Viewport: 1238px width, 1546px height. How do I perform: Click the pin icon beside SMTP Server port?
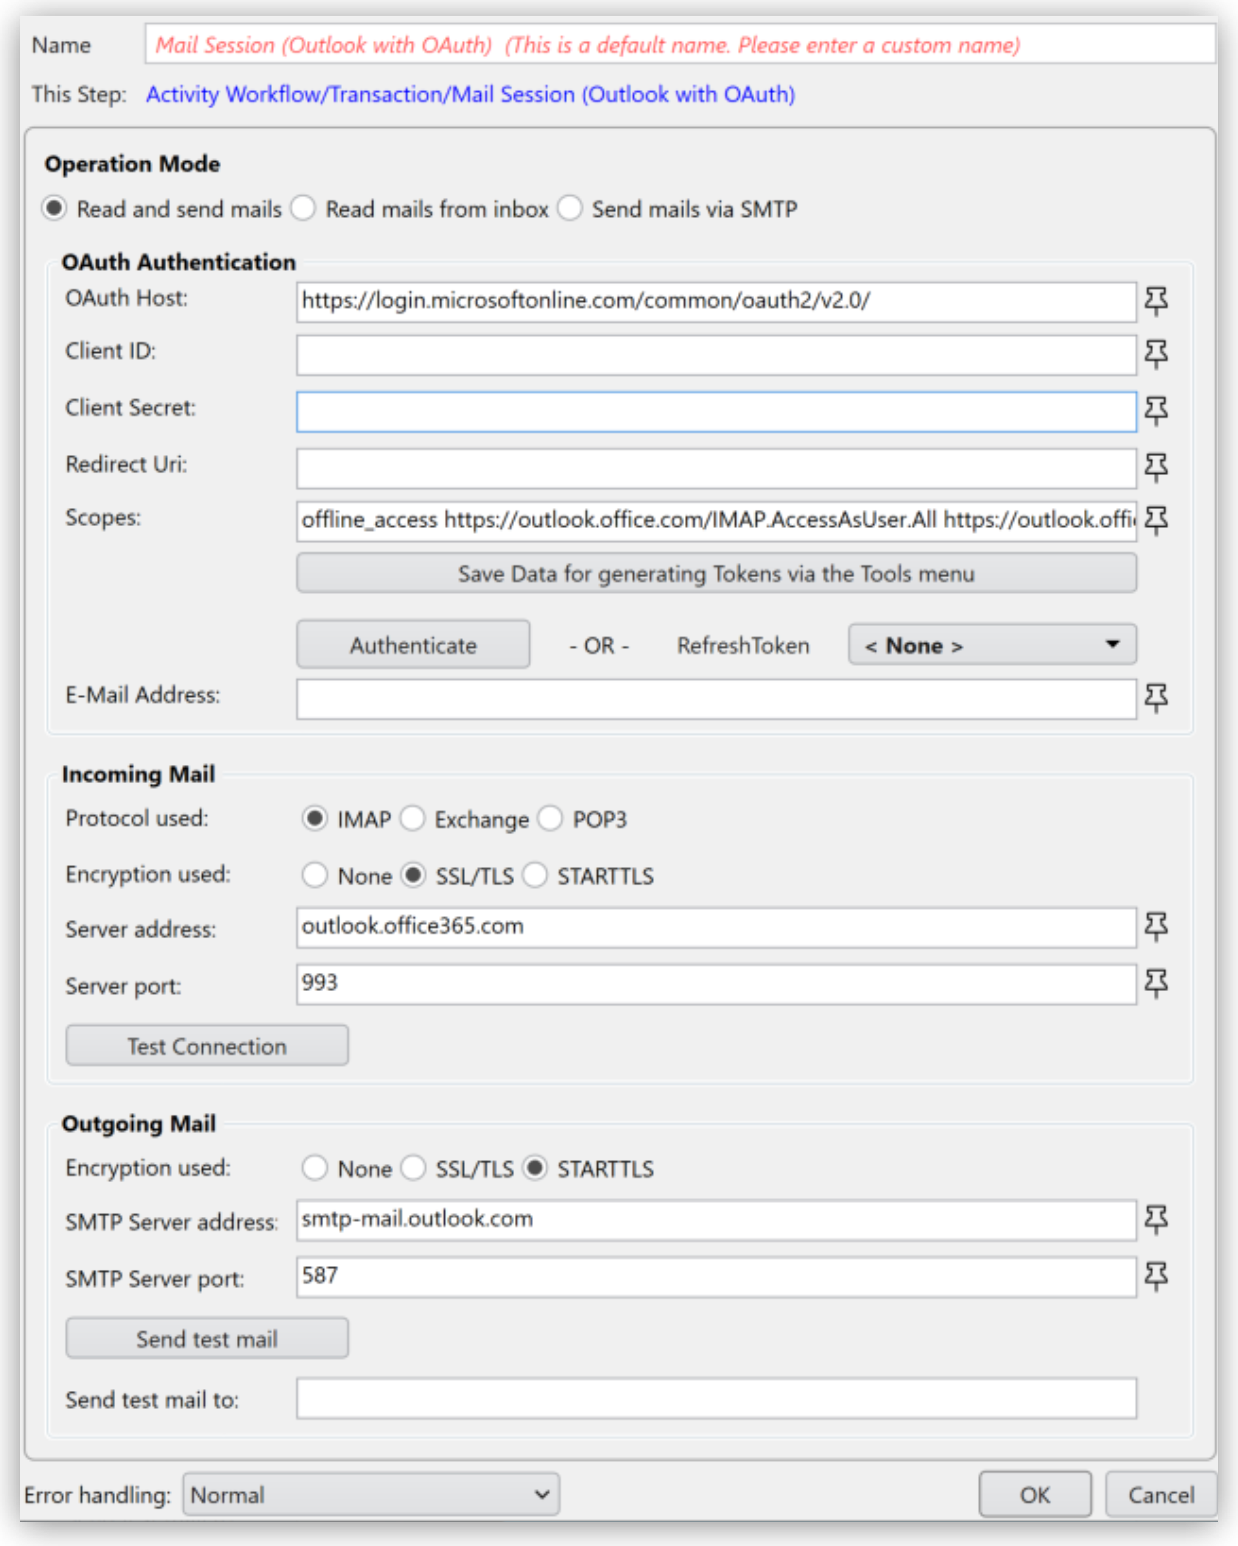(x=1157, y=1276)
